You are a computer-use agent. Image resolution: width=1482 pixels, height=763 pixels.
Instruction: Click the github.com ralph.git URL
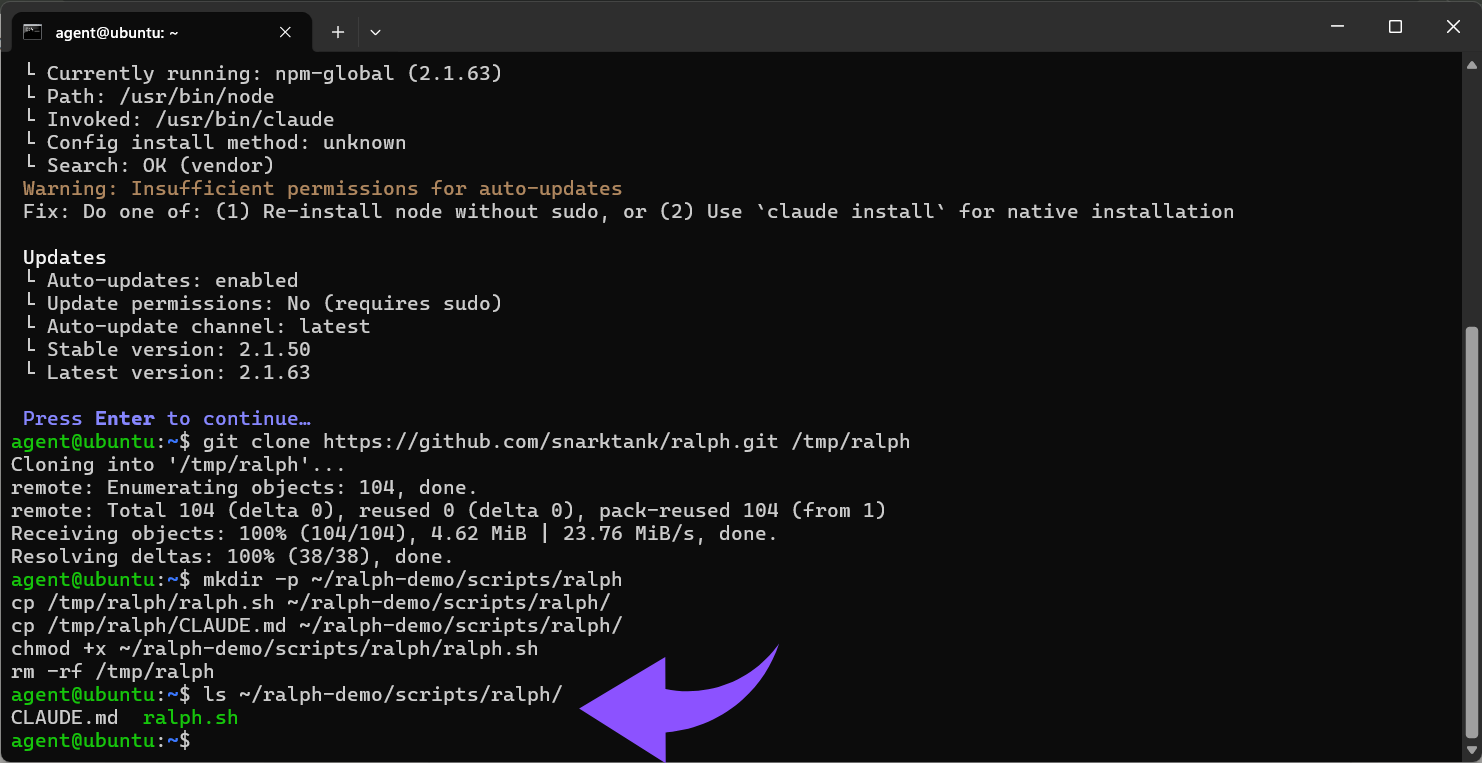(550, 441)
